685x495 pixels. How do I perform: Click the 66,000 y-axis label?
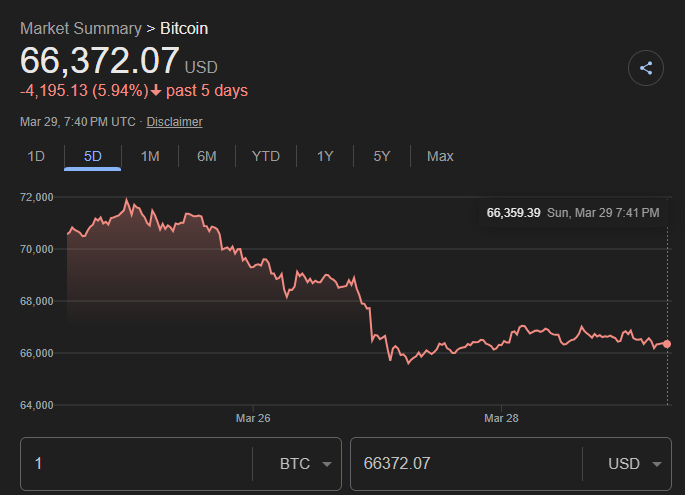point(37,353)
